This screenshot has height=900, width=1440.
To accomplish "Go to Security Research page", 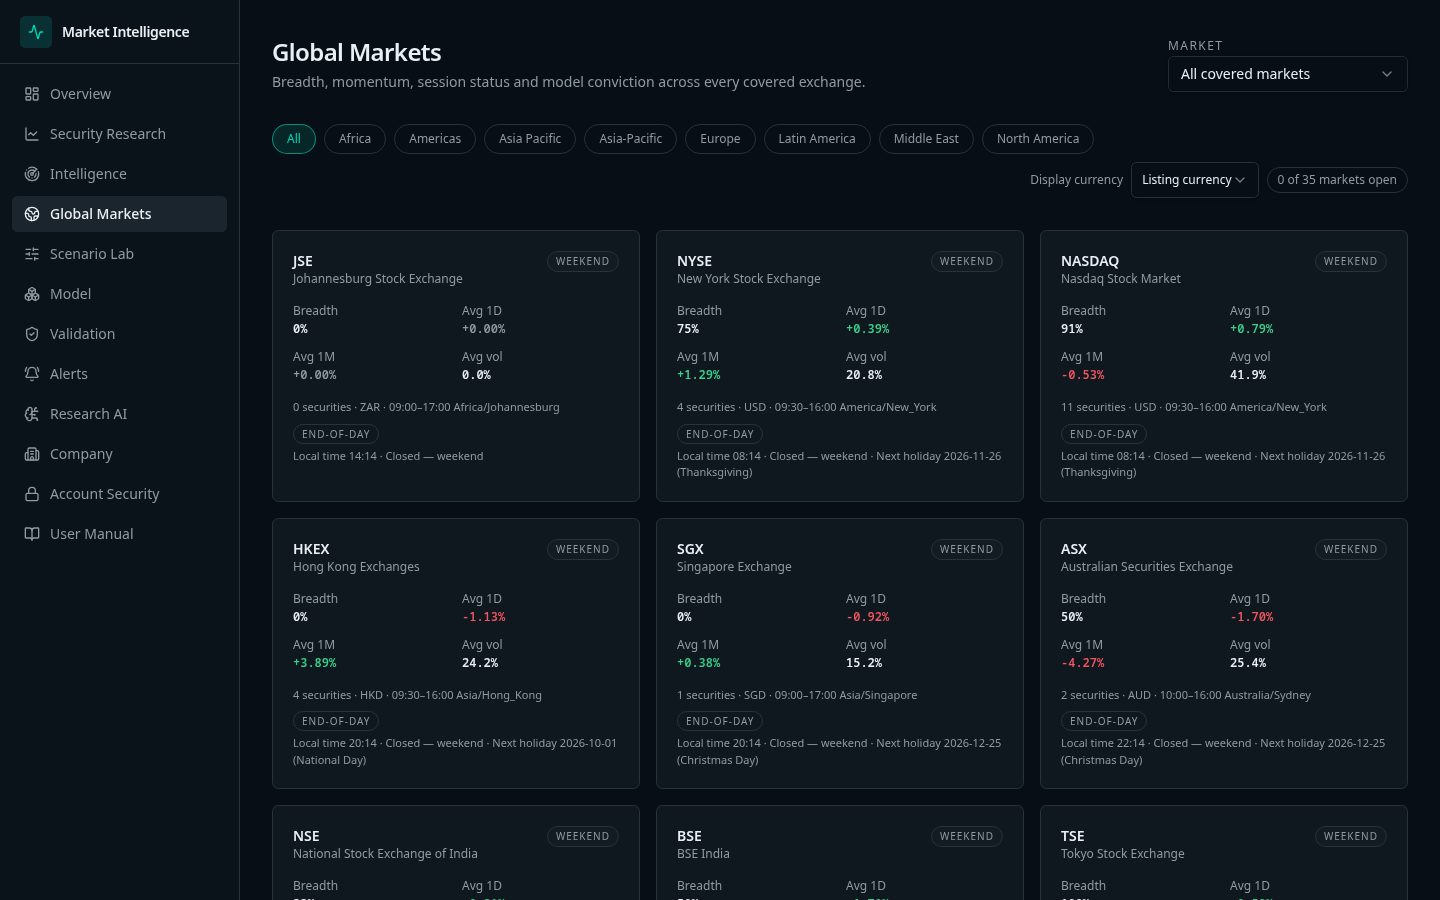I will pos(119,134).
